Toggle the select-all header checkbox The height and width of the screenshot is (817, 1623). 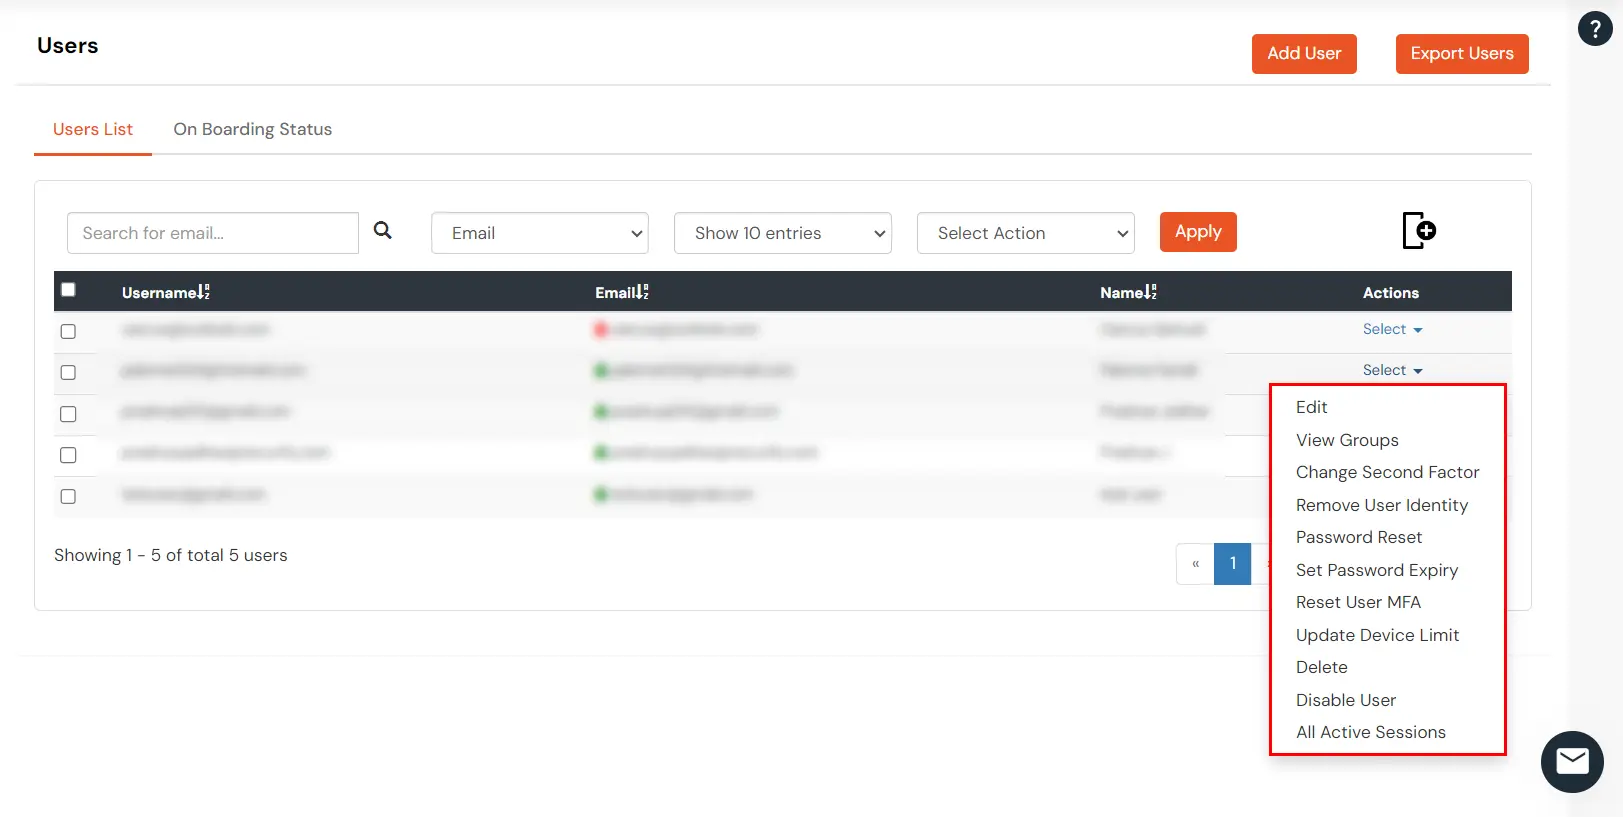[x=68, y=290]
